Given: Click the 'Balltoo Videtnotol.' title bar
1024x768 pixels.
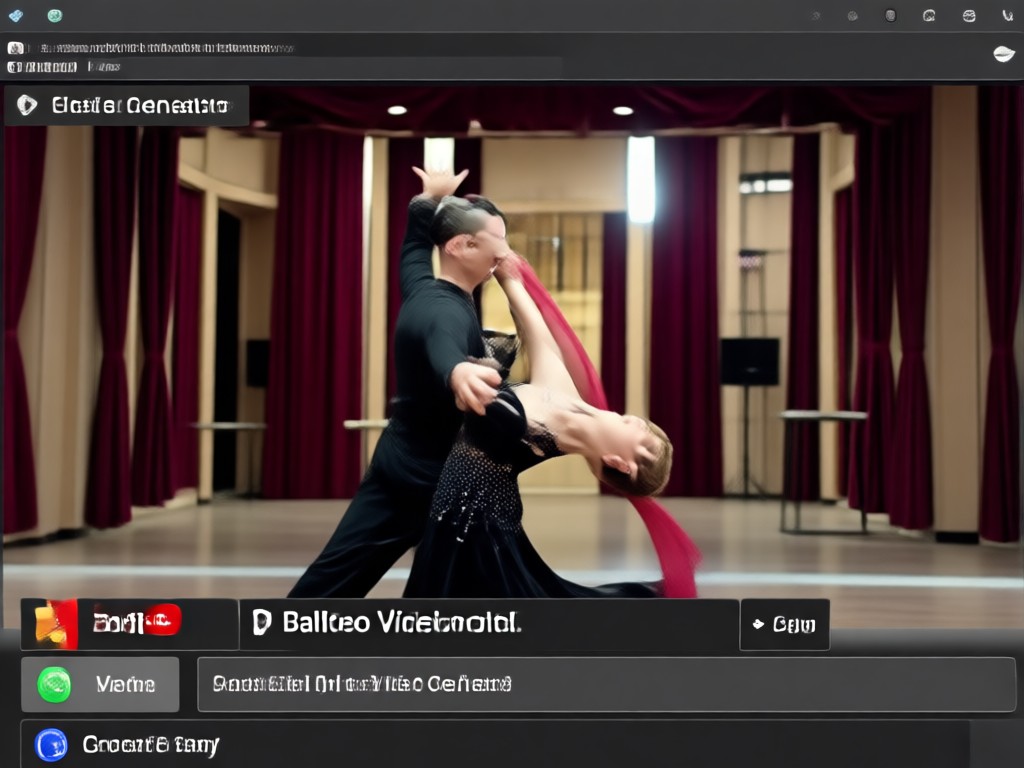Looking at the screenshot, I should (488, 624).
